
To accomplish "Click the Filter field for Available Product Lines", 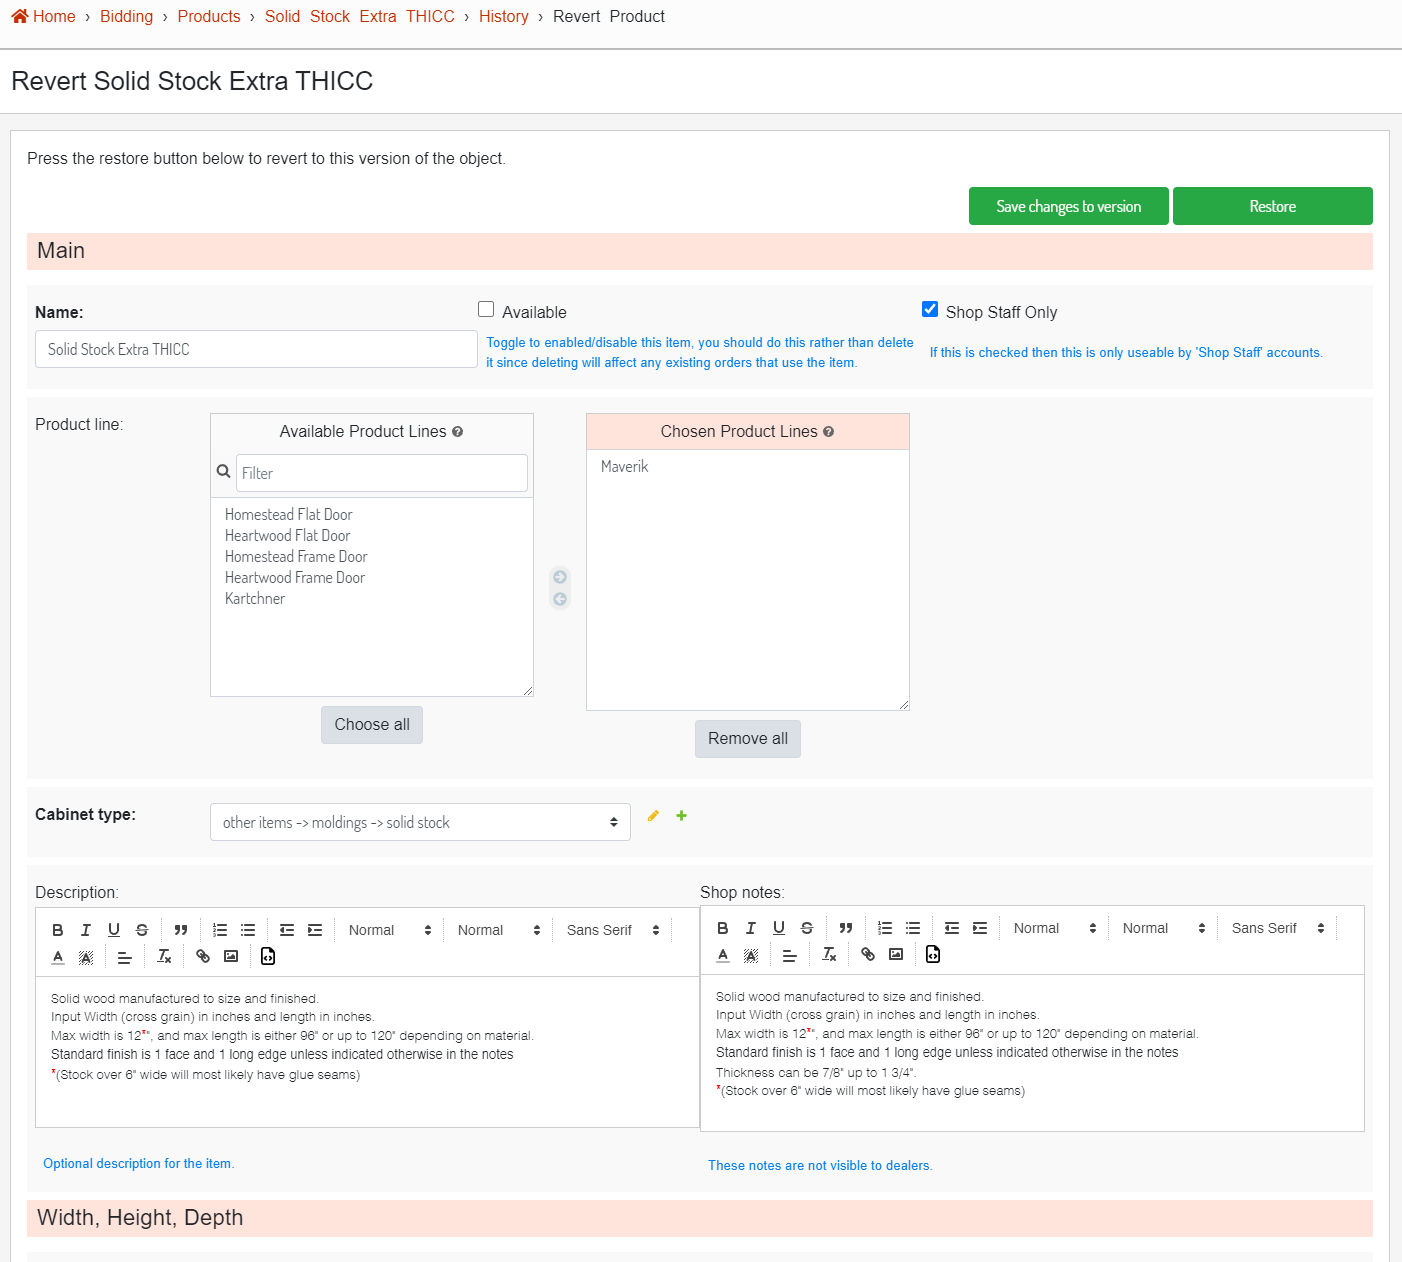I will click(381, 473).
